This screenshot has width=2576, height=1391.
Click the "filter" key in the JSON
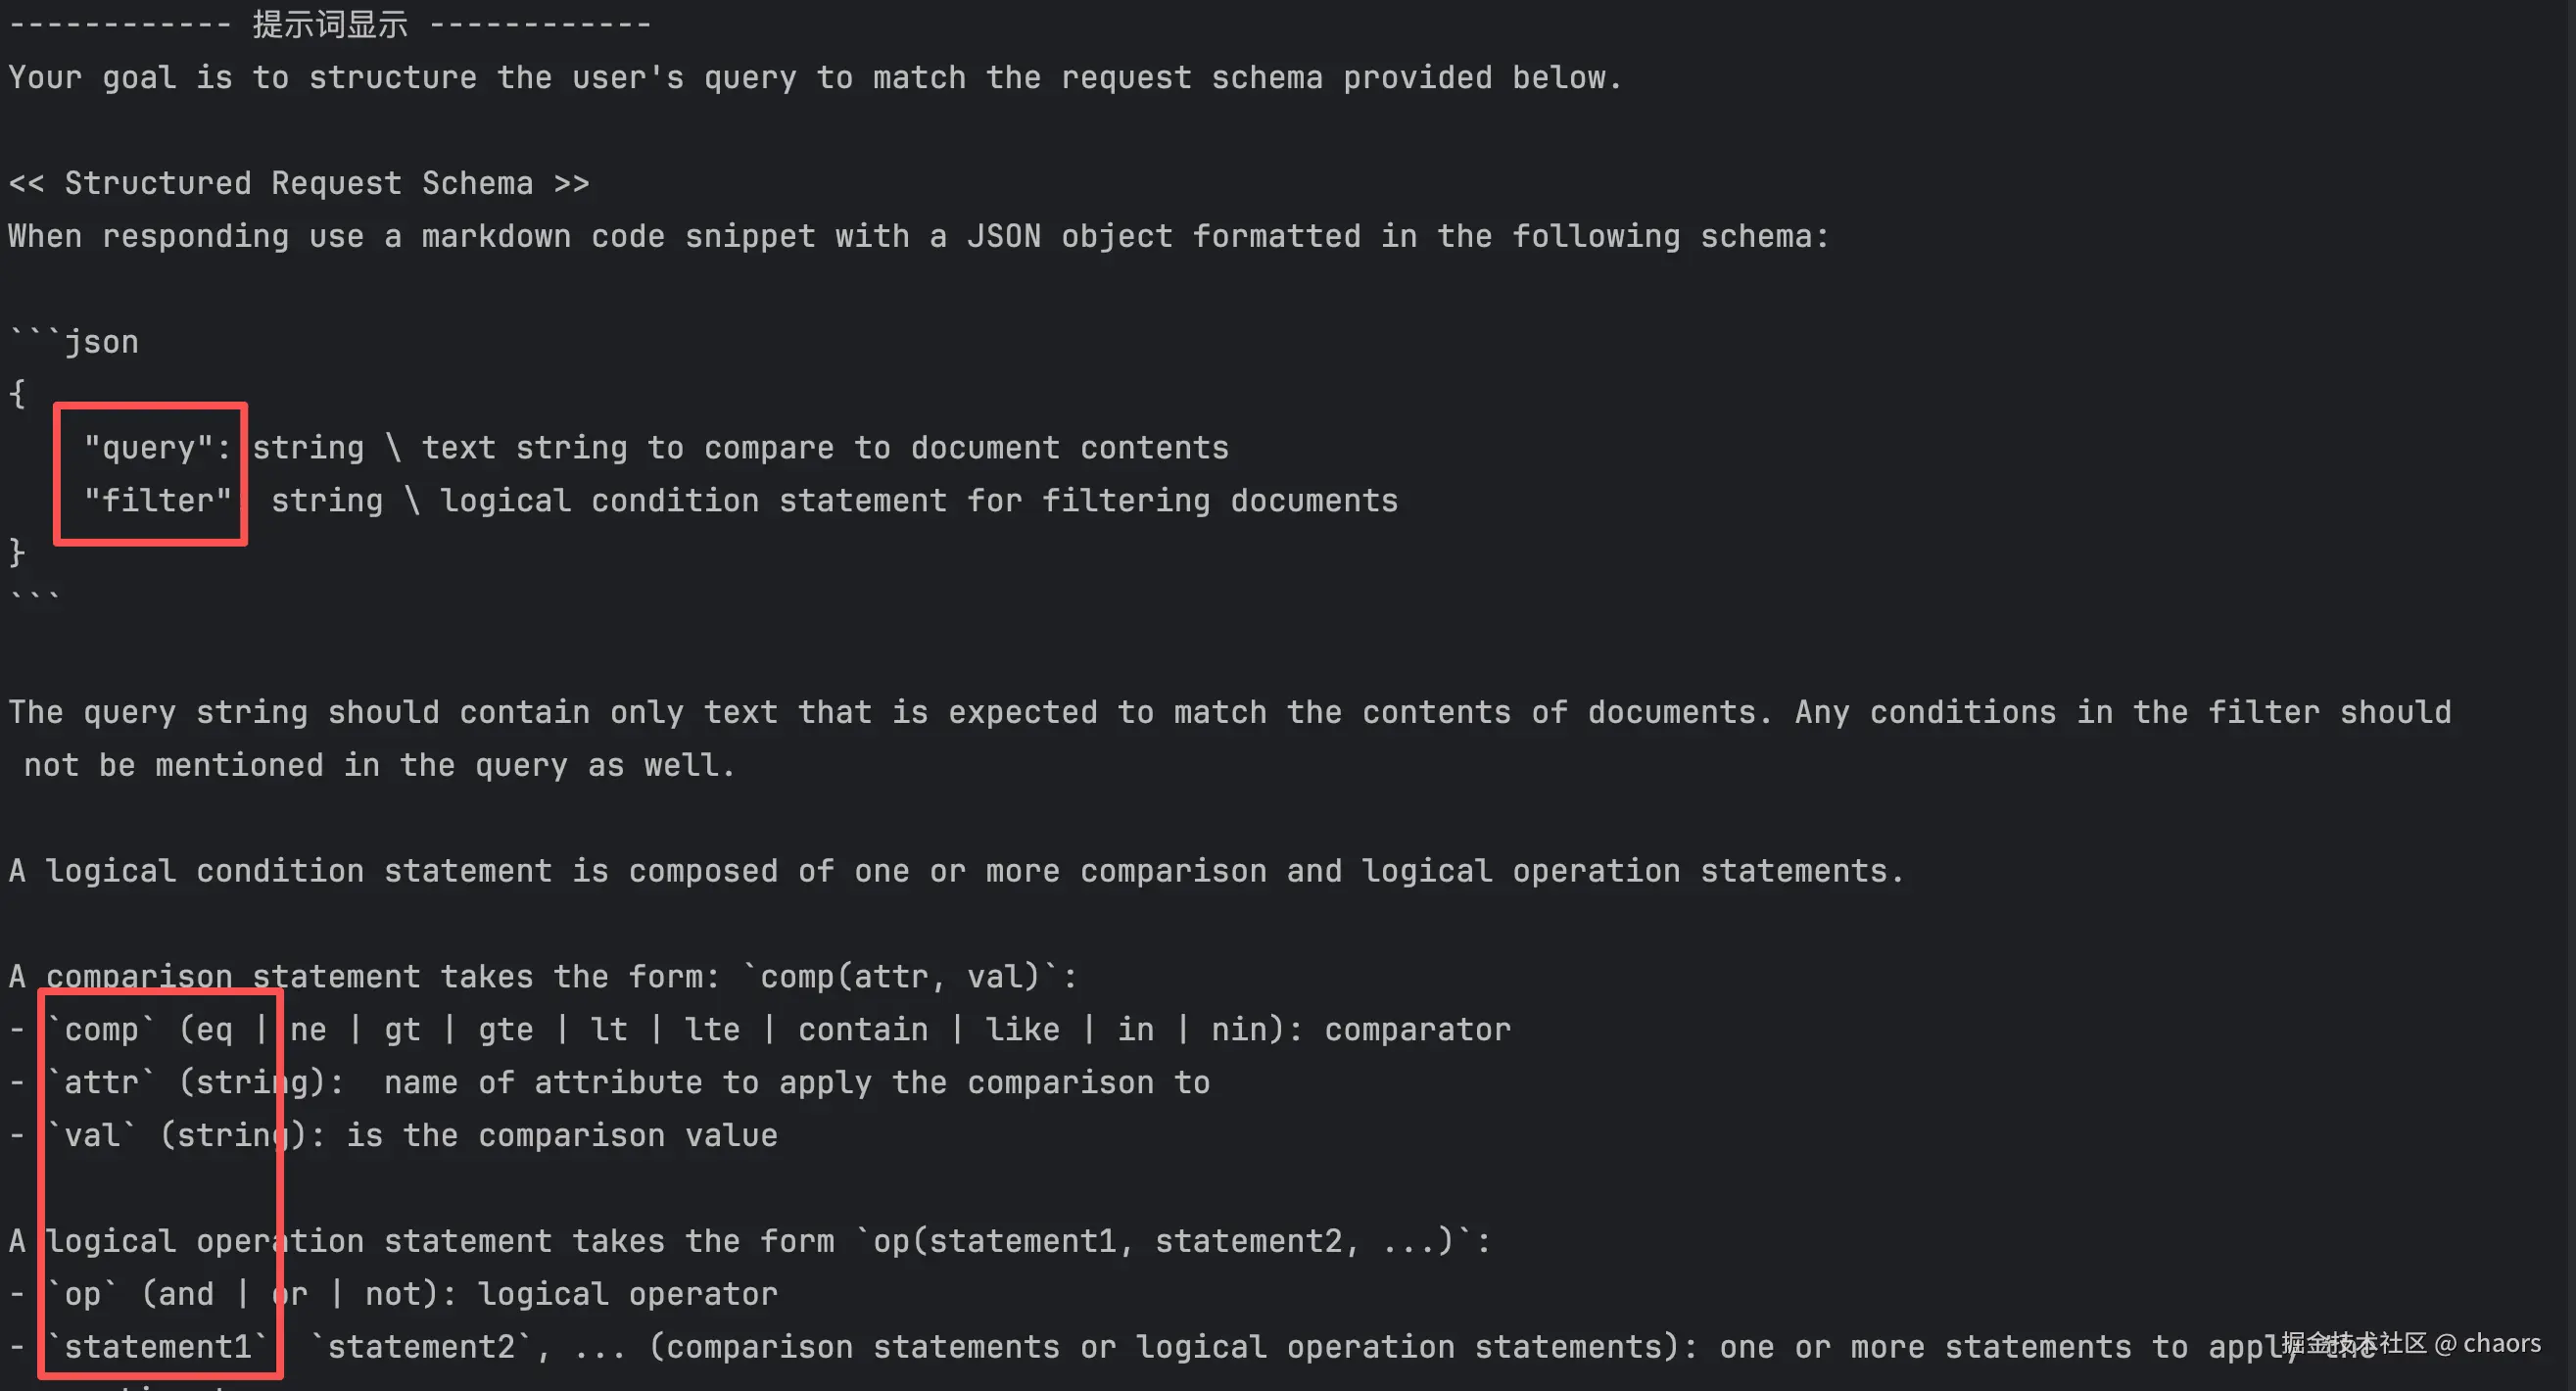157,500
